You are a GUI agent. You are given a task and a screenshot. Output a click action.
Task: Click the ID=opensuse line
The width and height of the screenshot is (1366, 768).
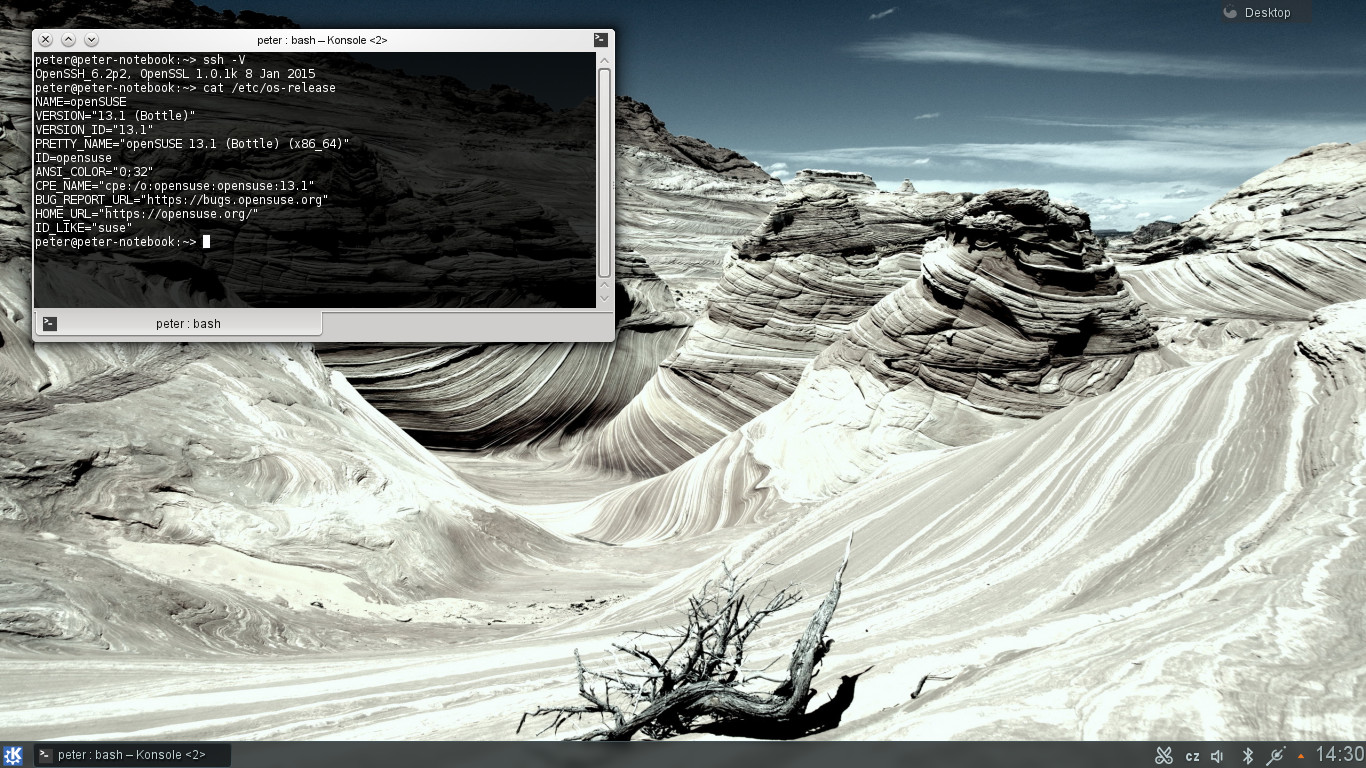[73, 158]
